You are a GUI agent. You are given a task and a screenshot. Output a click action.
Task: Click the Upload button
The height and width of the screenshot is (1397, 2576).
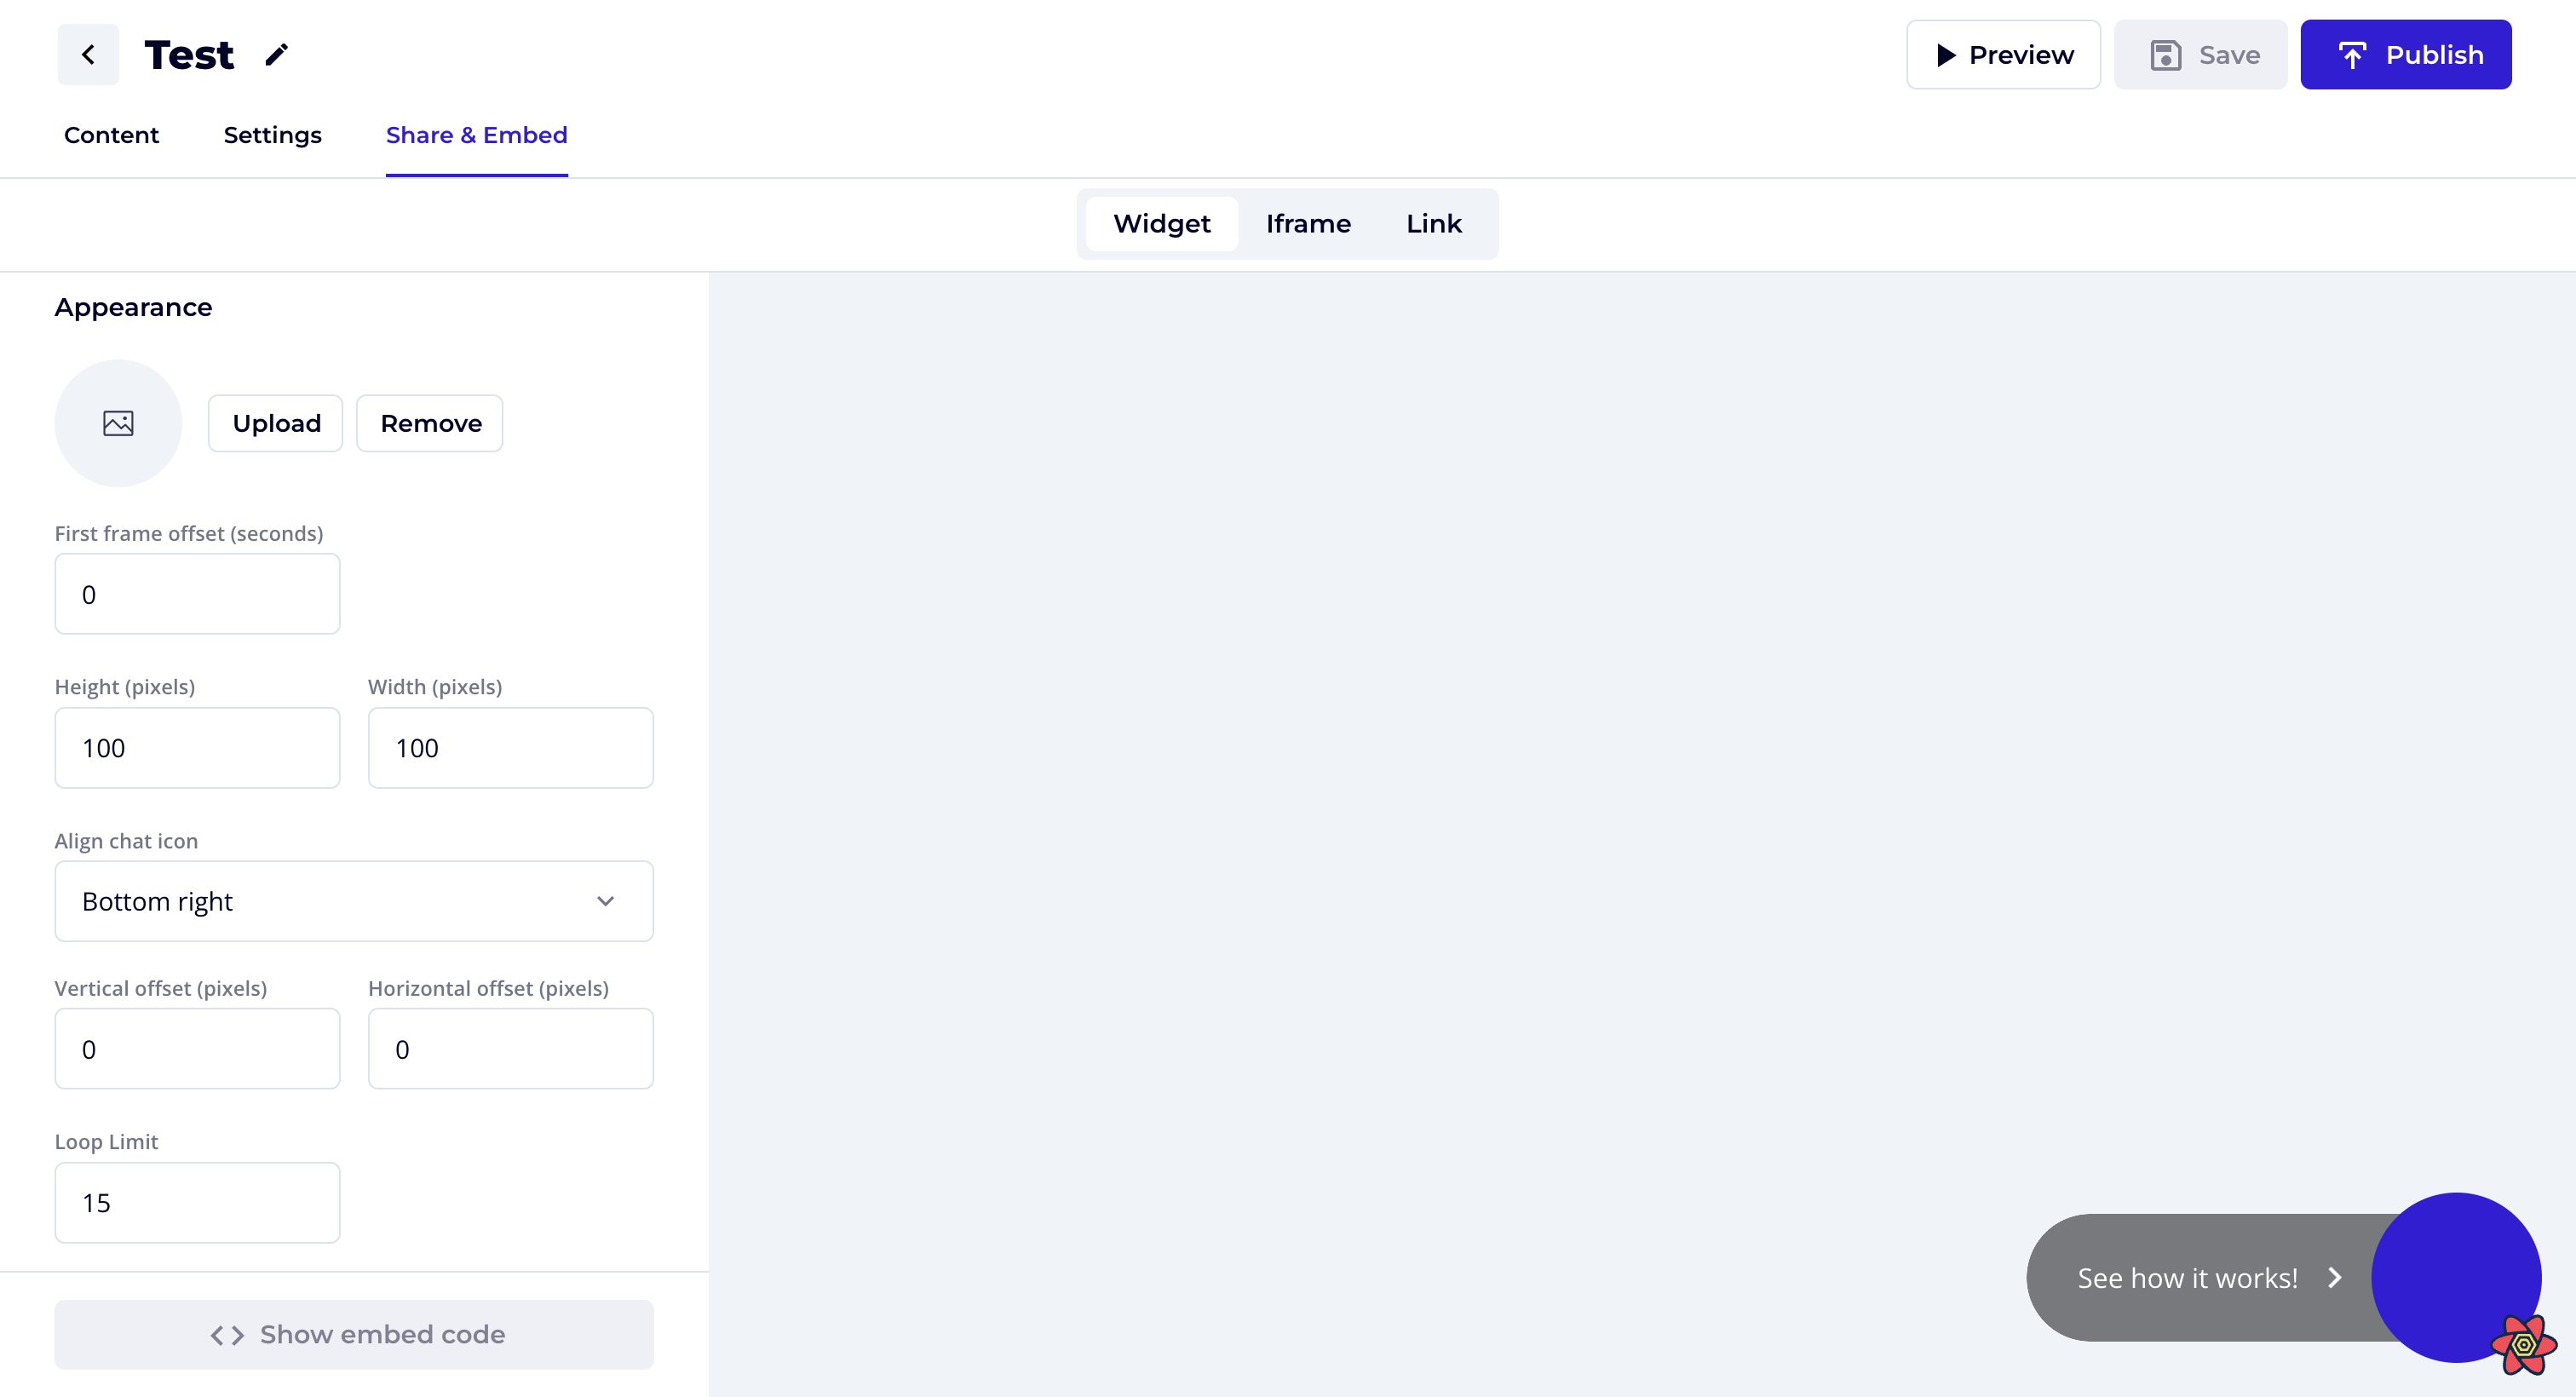click(276, 423)
